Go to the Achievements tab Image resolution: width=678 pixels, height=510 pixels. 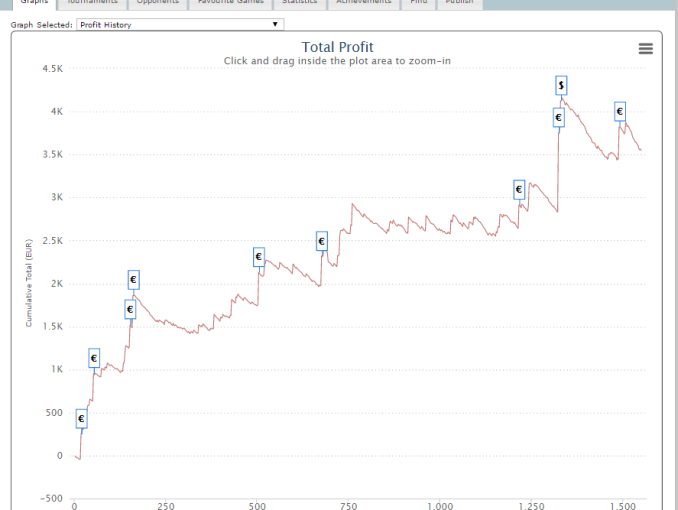click(363, 3)
